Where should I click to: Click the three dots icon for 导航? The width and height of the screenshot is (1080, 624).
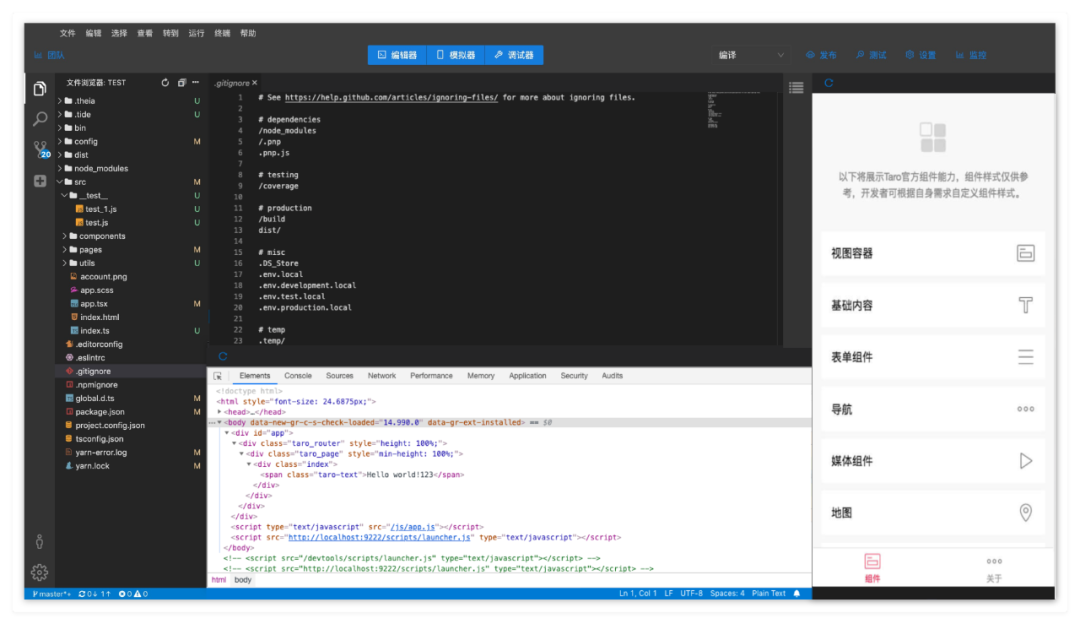[x=1026, y=409]
